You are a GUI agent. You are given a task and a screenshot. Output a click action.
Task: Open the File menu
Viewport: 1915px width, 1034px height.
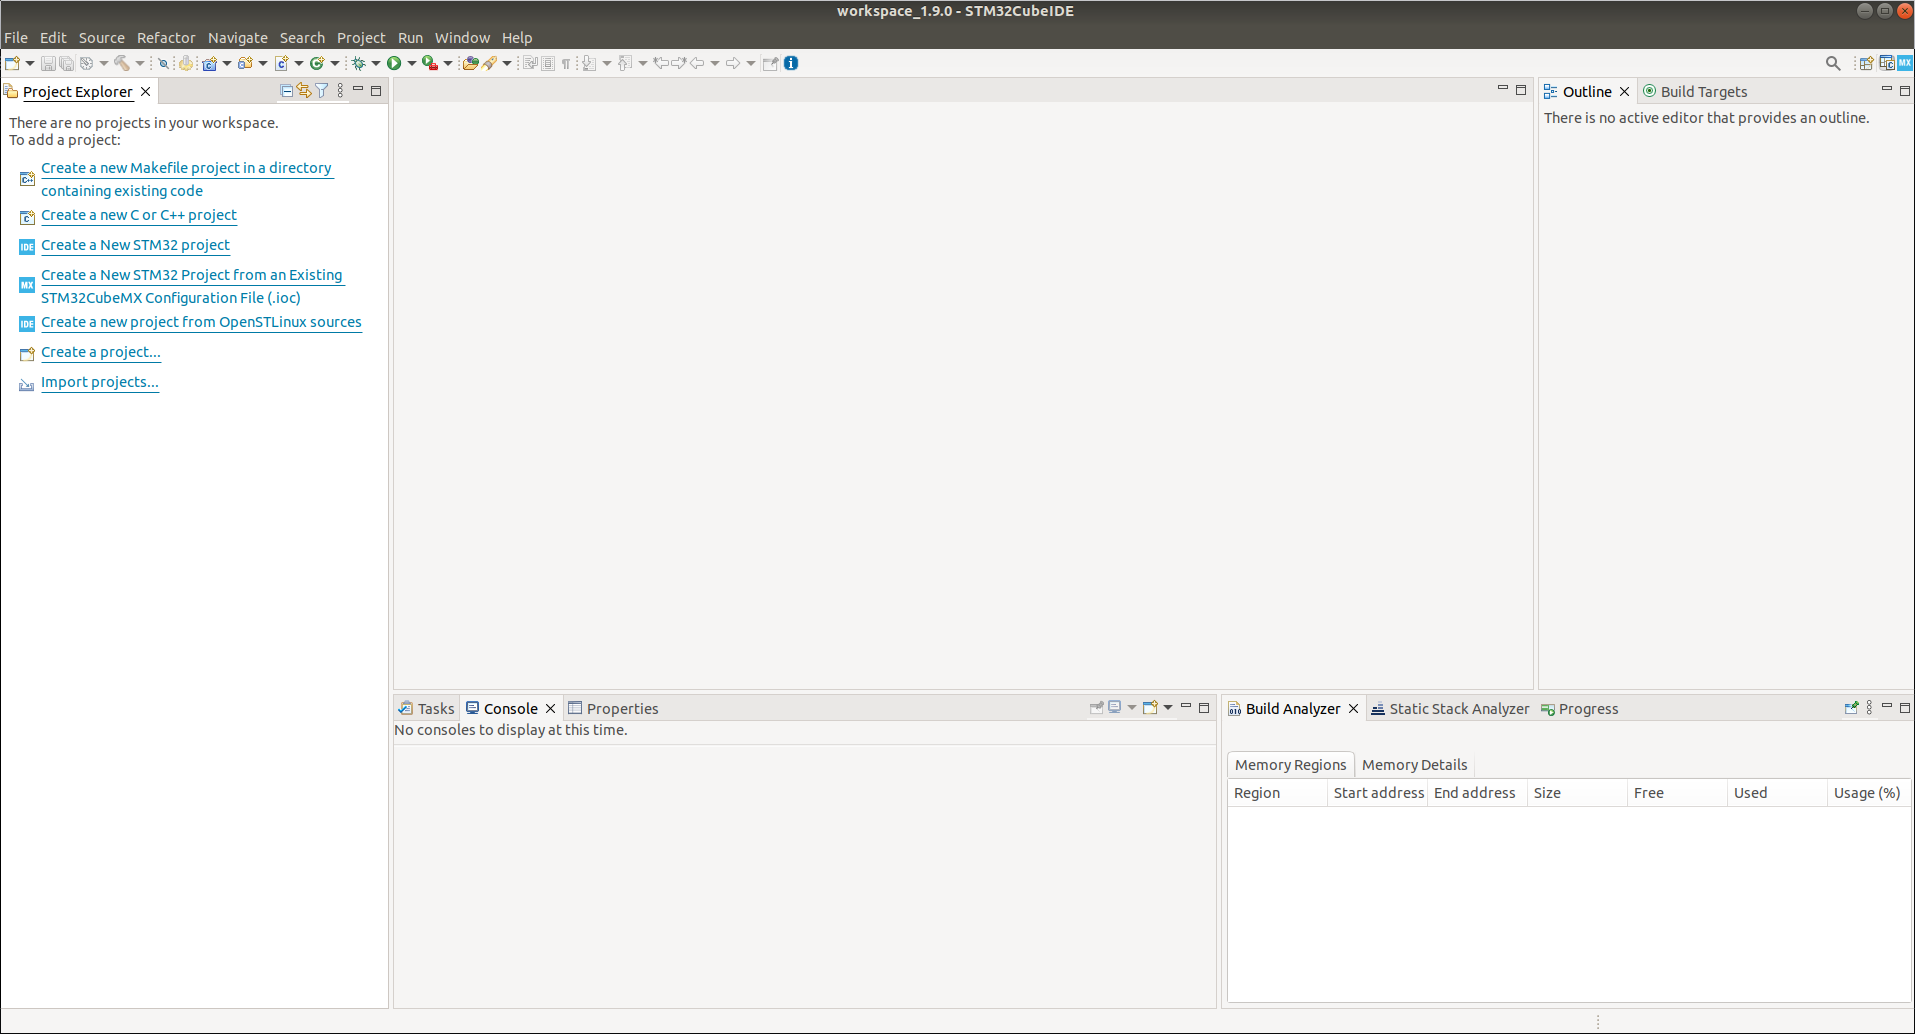click(16, 38)
